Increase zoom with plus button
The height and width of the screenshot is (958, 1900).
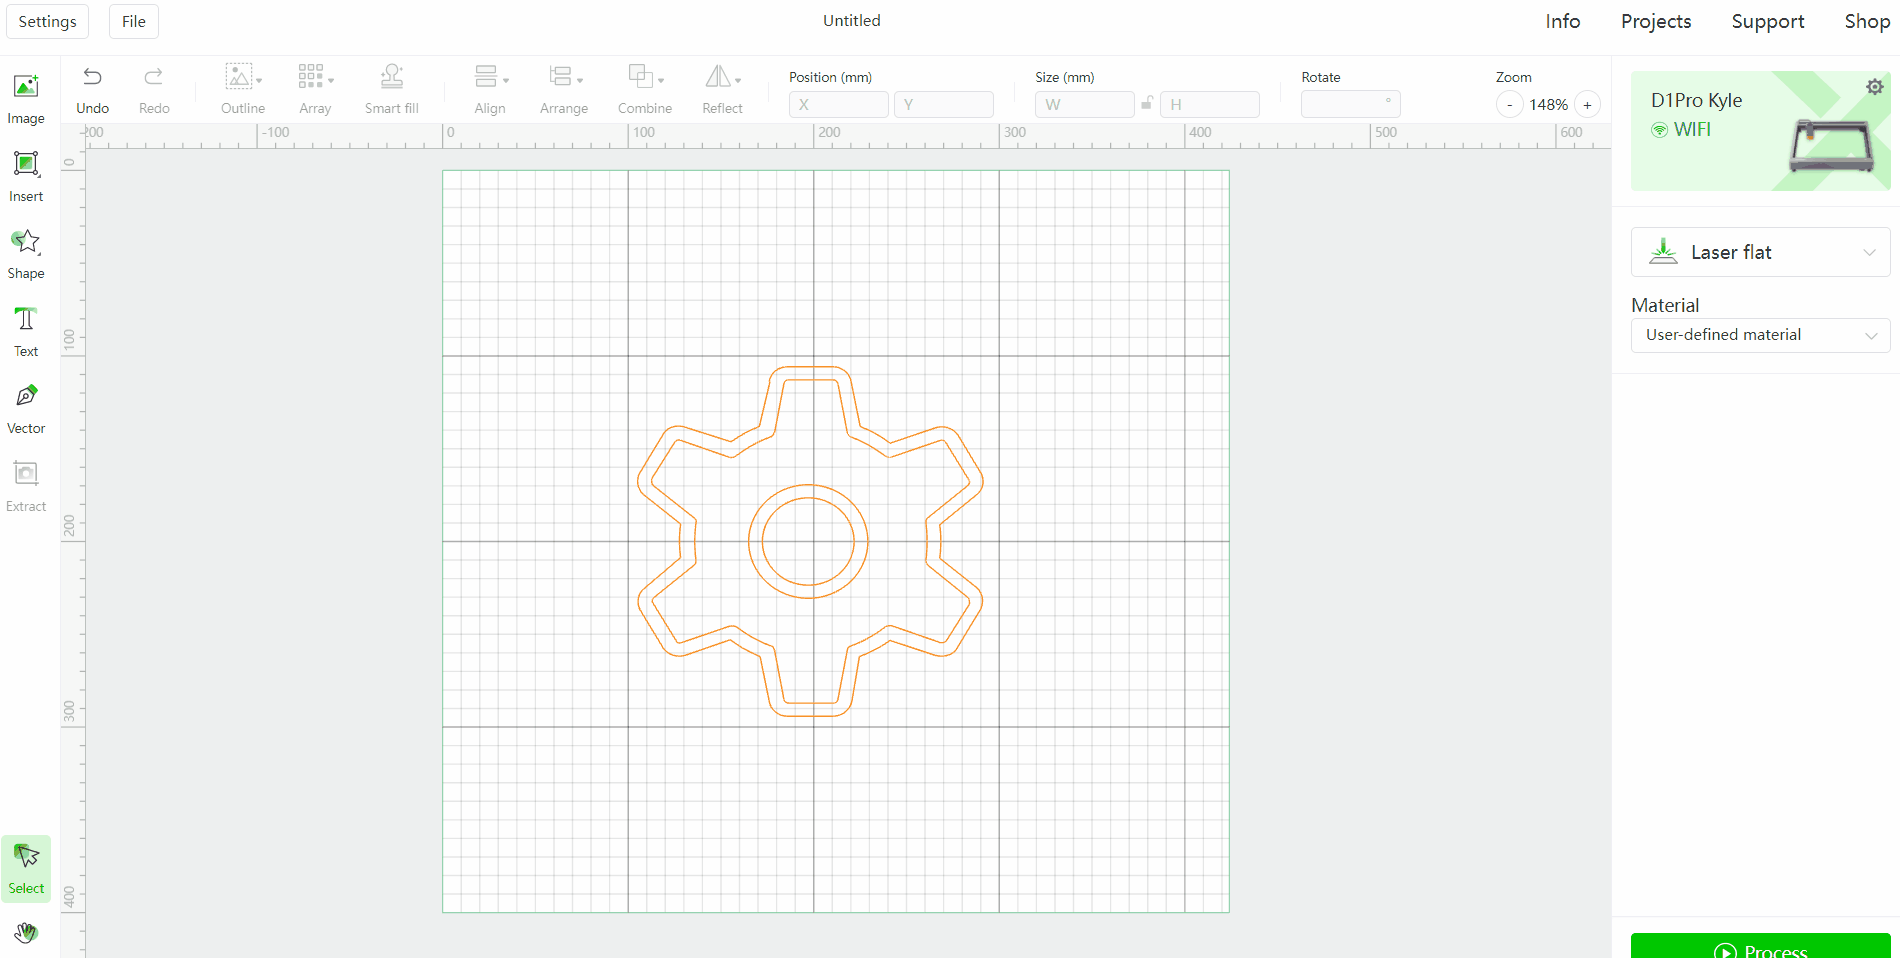[1587, 105]
